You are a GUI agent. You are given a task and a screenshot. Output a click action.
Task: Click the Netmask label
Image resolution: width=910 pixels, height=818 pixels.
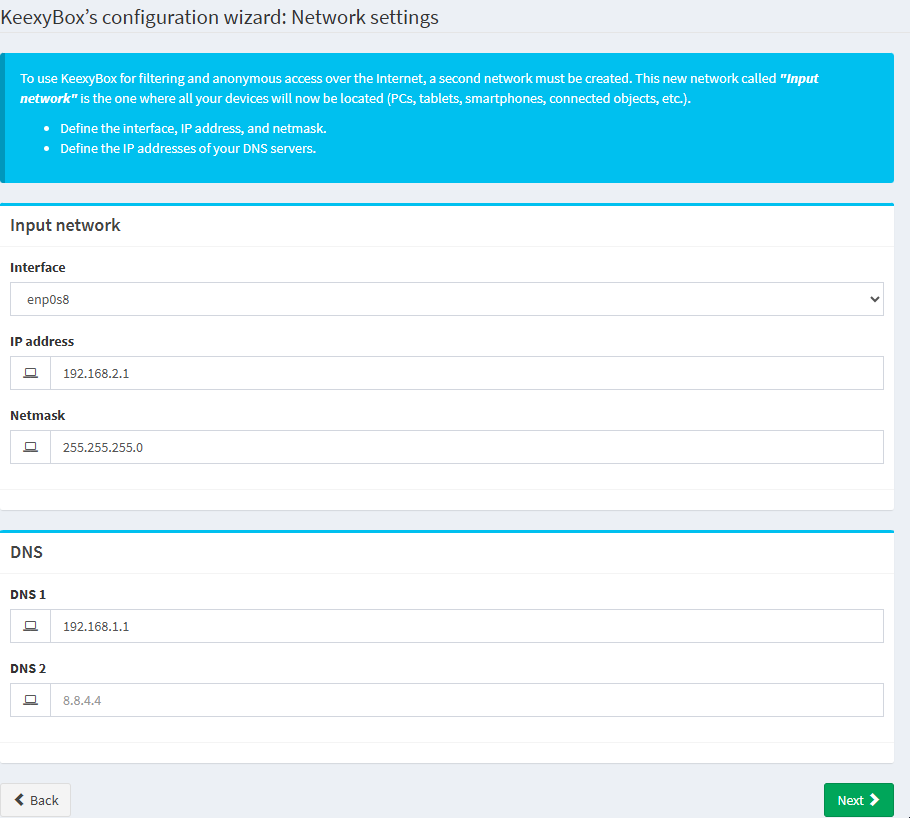pyautogui.click(x=38, y=416)
